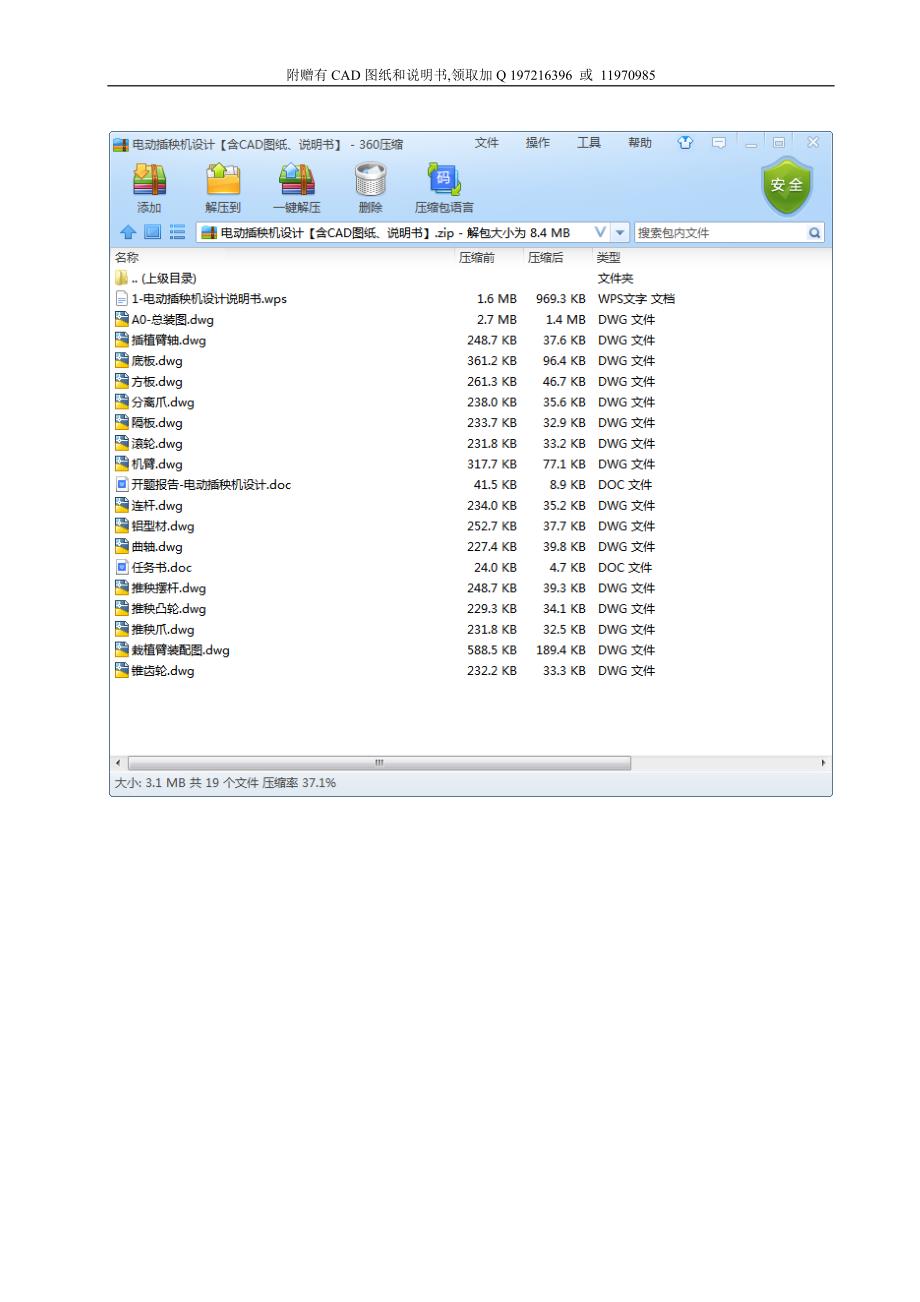Click the status bar file count text
This screenshot has height=1302, width=920.
[x=223, y=783]
